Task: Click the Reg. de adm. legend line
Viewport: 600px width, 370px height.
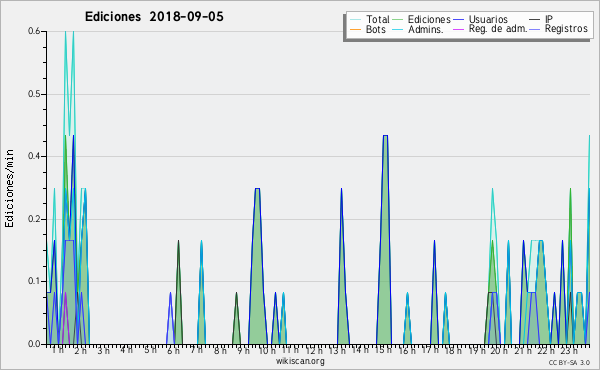Action: point(458,29)
